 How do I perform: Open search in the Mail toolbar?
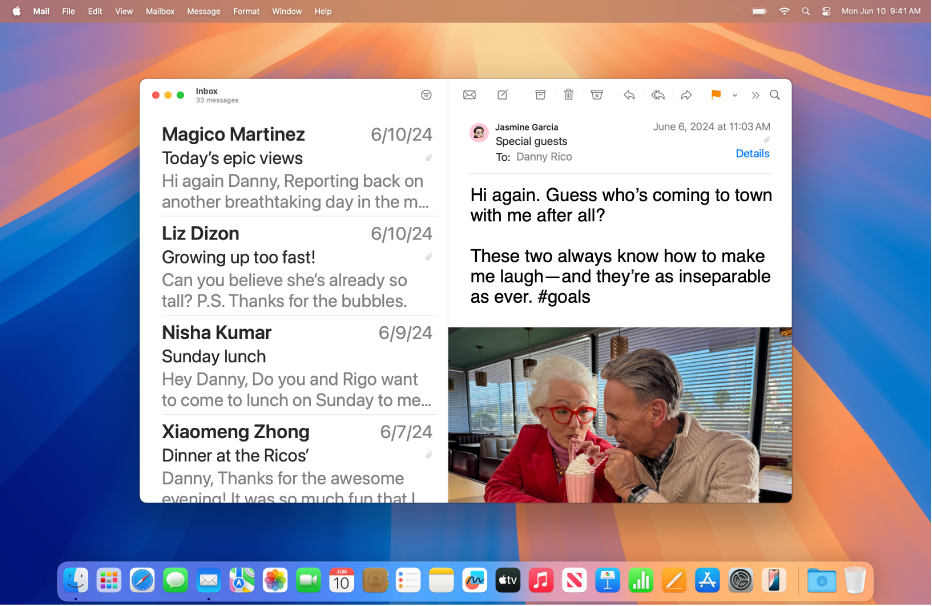(775, 95)
